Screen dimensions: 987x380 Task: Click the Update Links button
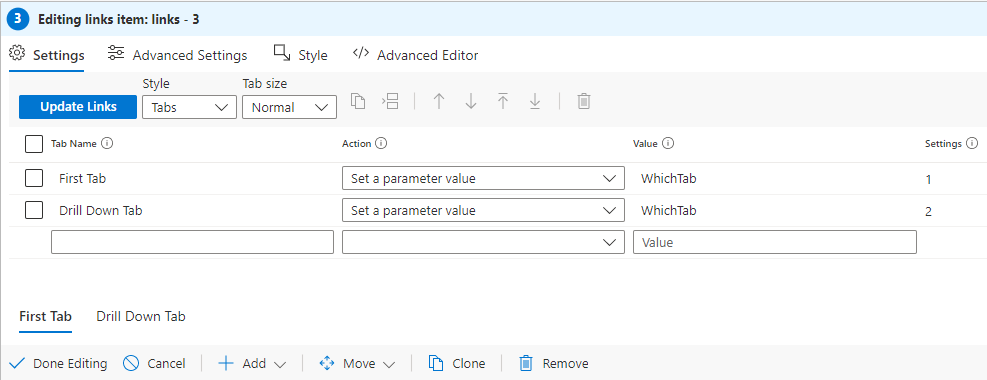pyautogui.click(x=78, y=107)
